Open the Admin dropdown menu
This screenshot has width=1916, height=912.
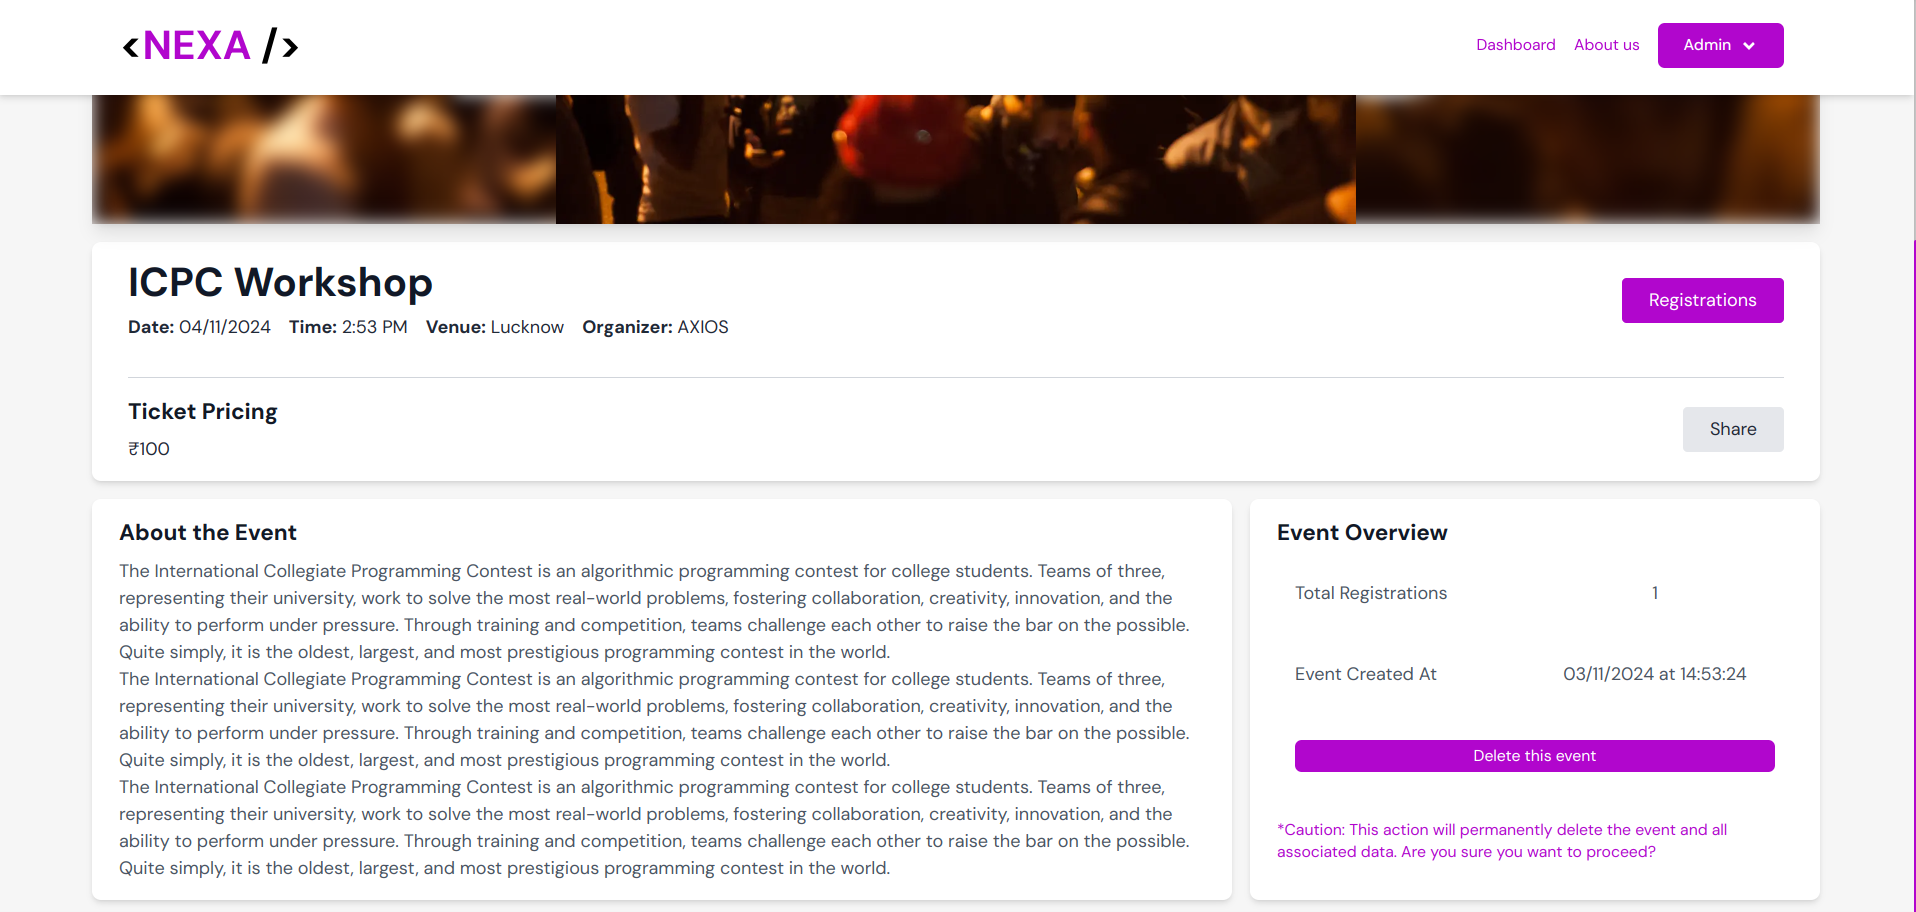click(1720, 45)
